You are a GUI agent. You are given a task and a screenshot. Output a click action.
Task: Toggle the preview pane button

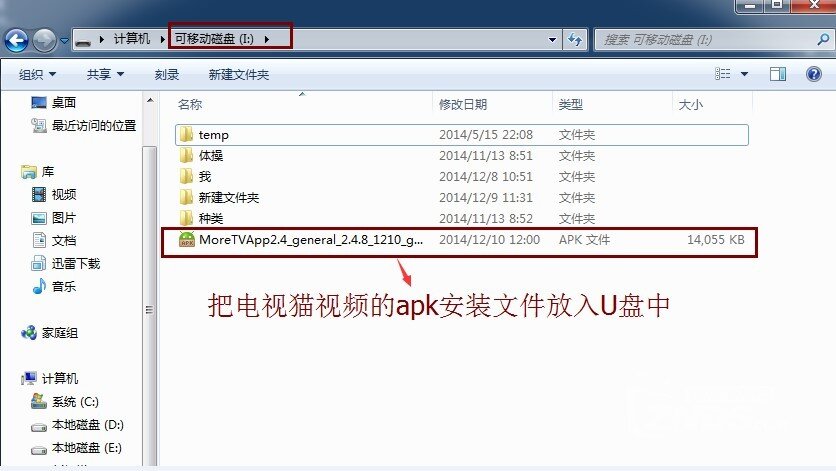click(778, 74)
